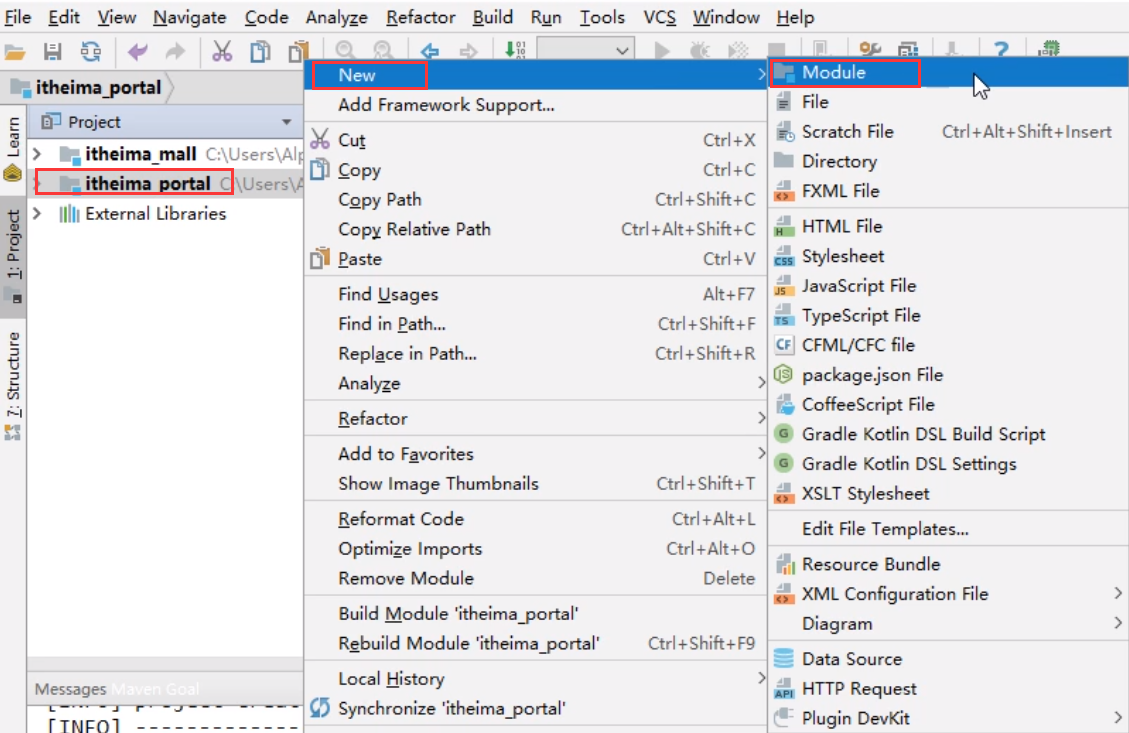Open the Build menu
Image resolution: width=1129 pixels, height=733 pixels.
(x=492, y=17)
